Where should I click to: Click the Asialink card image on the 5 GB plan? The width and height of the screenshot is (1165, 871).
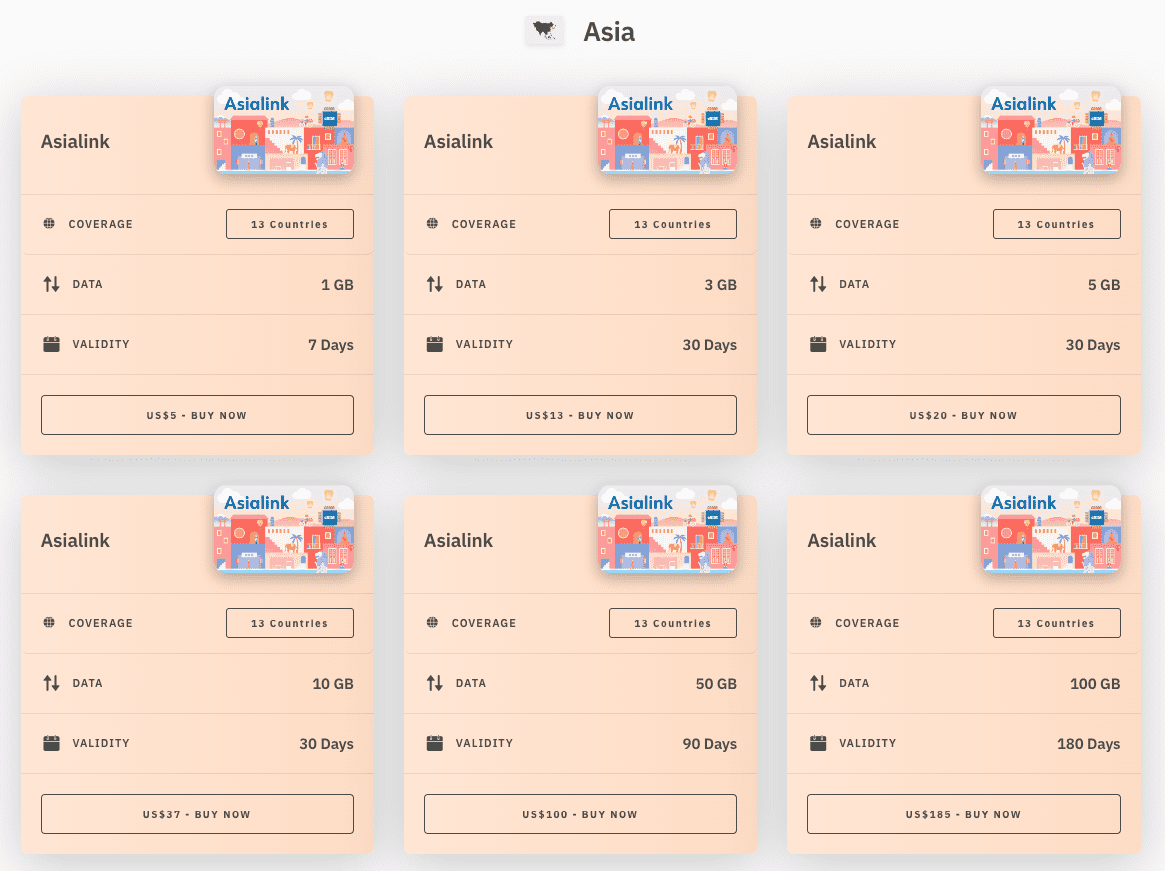coord(1051,129)
